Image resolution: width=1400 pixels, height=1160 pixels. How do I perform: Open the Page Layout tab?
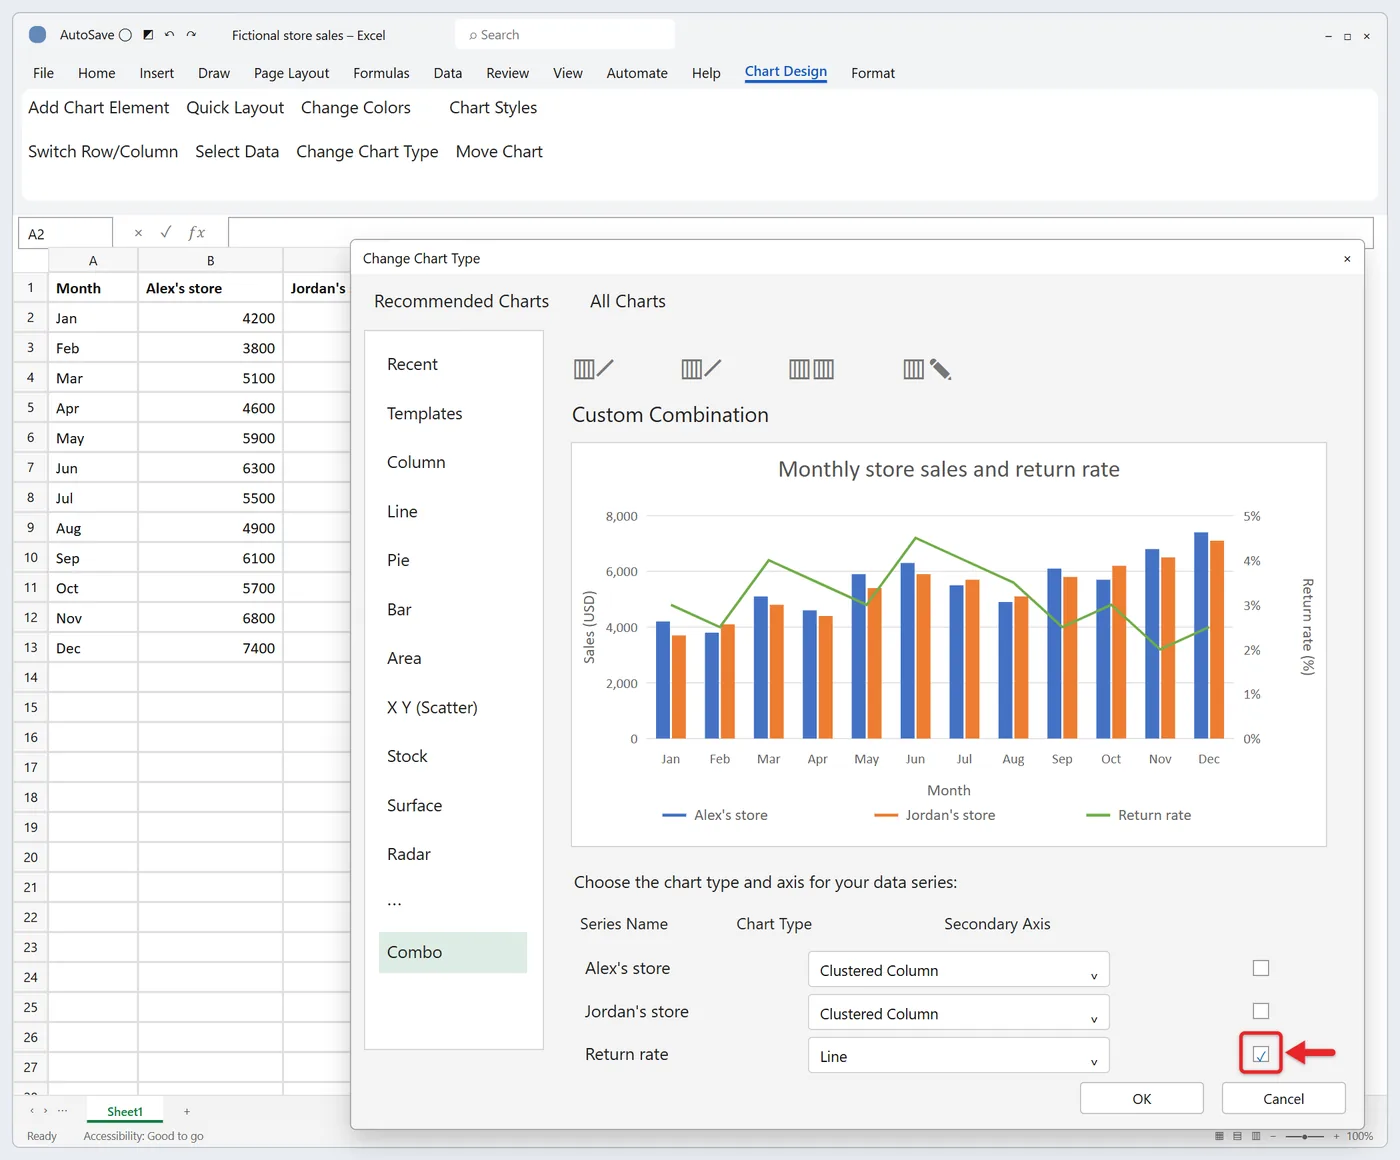click(291, 73)
